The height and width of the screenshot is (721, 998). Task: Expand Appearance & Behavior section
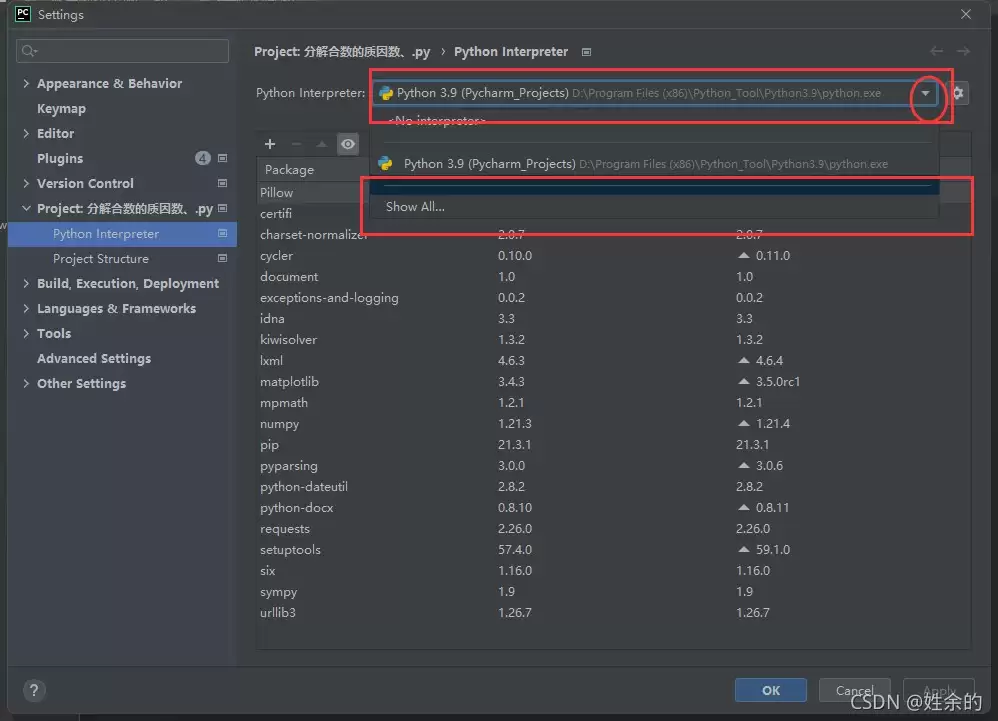26,83
